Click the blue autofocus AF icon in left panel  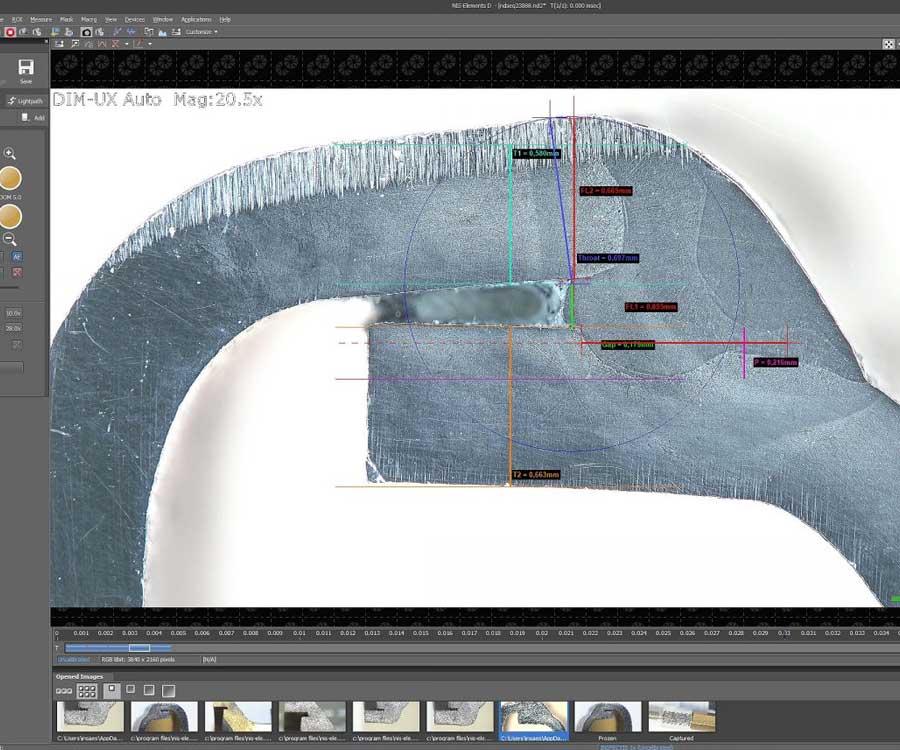click(x=17, y=257)
